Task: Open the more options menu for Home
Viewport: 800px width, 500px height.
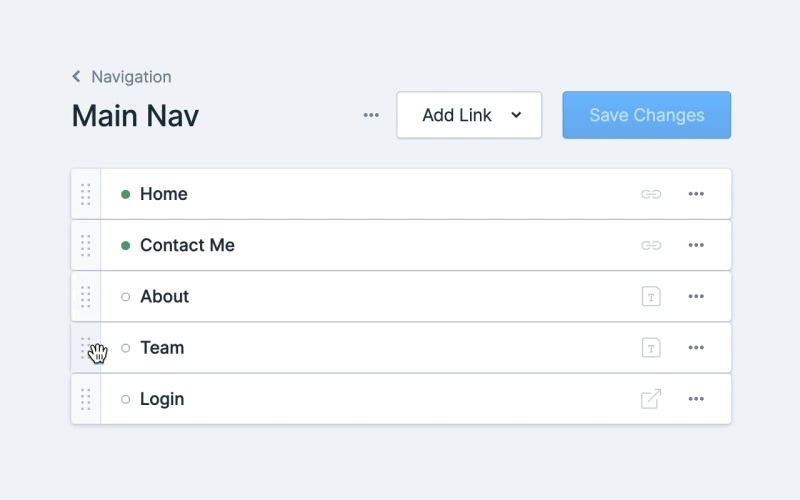Action: click(x=696, y=194)
